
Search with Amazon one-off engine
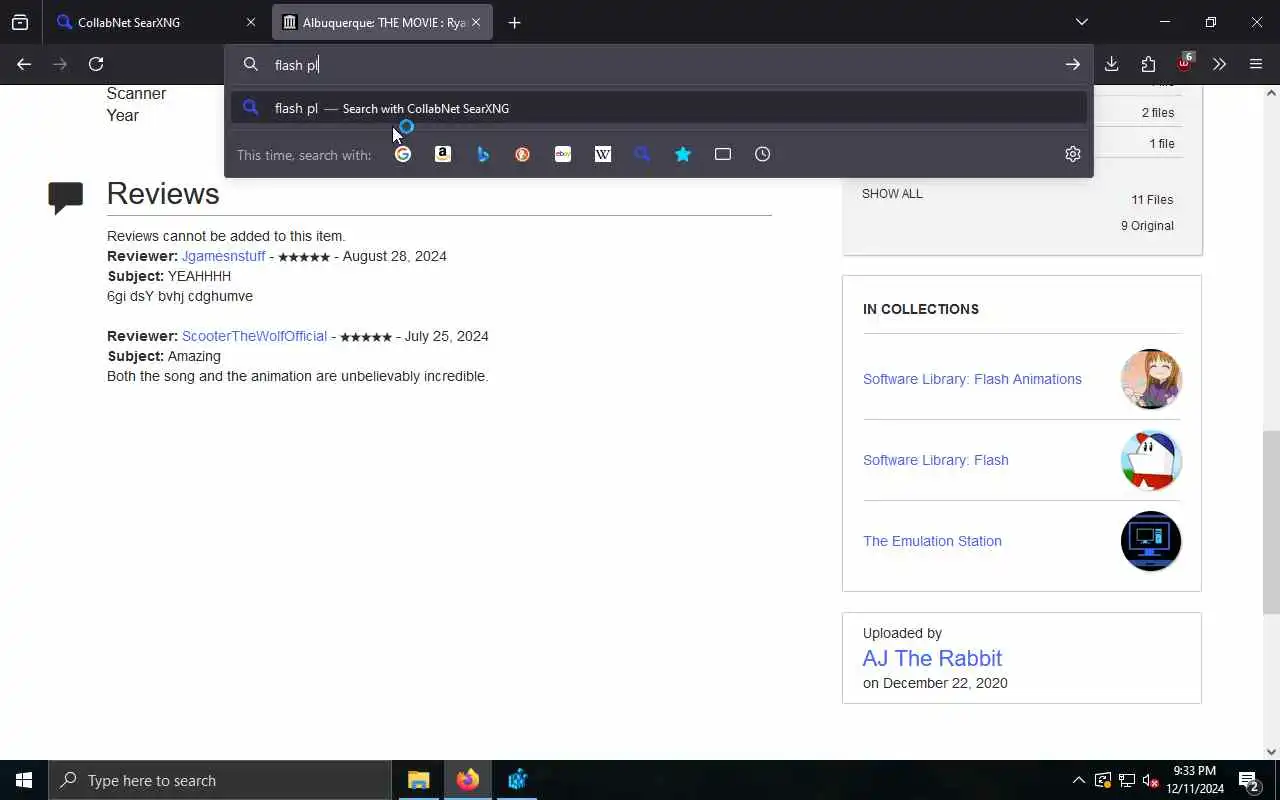click(x=443, y=154)
